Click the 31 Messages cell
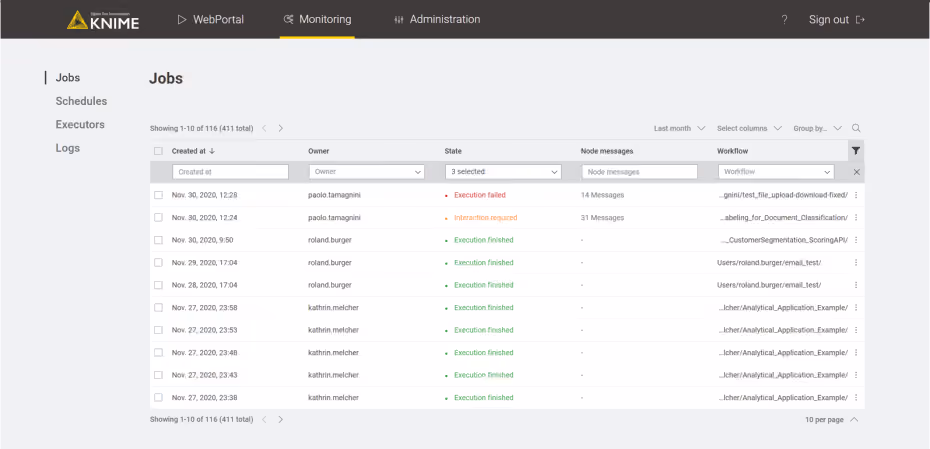 [x=602, y=218]
